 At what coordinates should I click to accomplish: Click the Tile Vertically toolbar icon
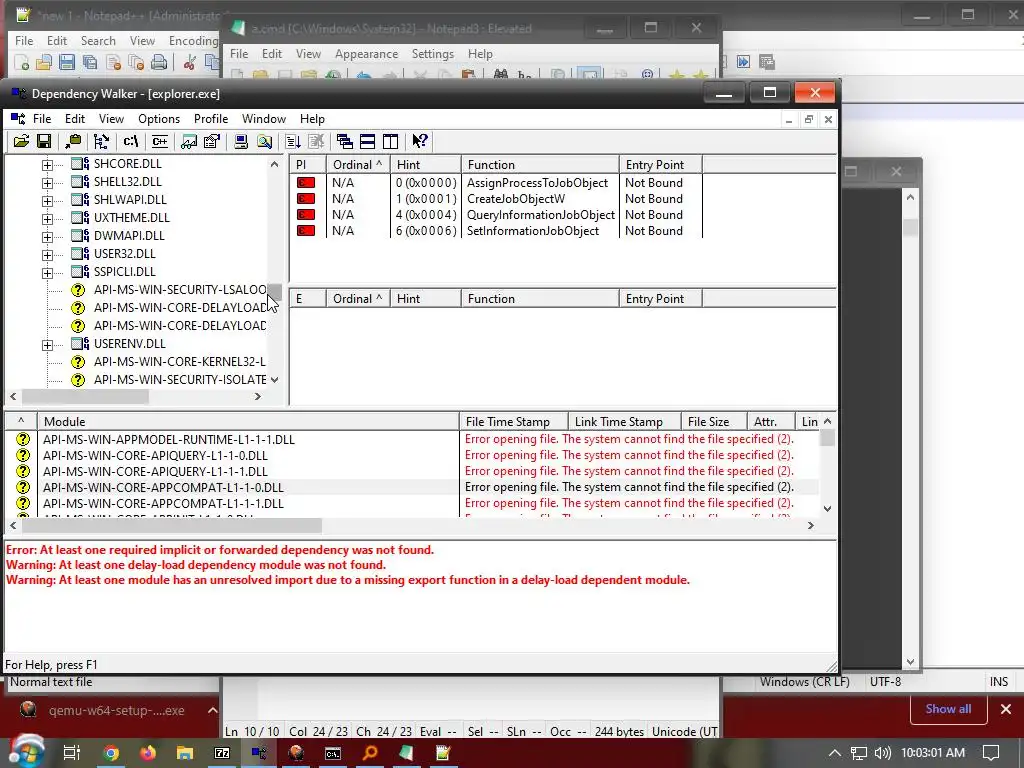tap(391, 141)
